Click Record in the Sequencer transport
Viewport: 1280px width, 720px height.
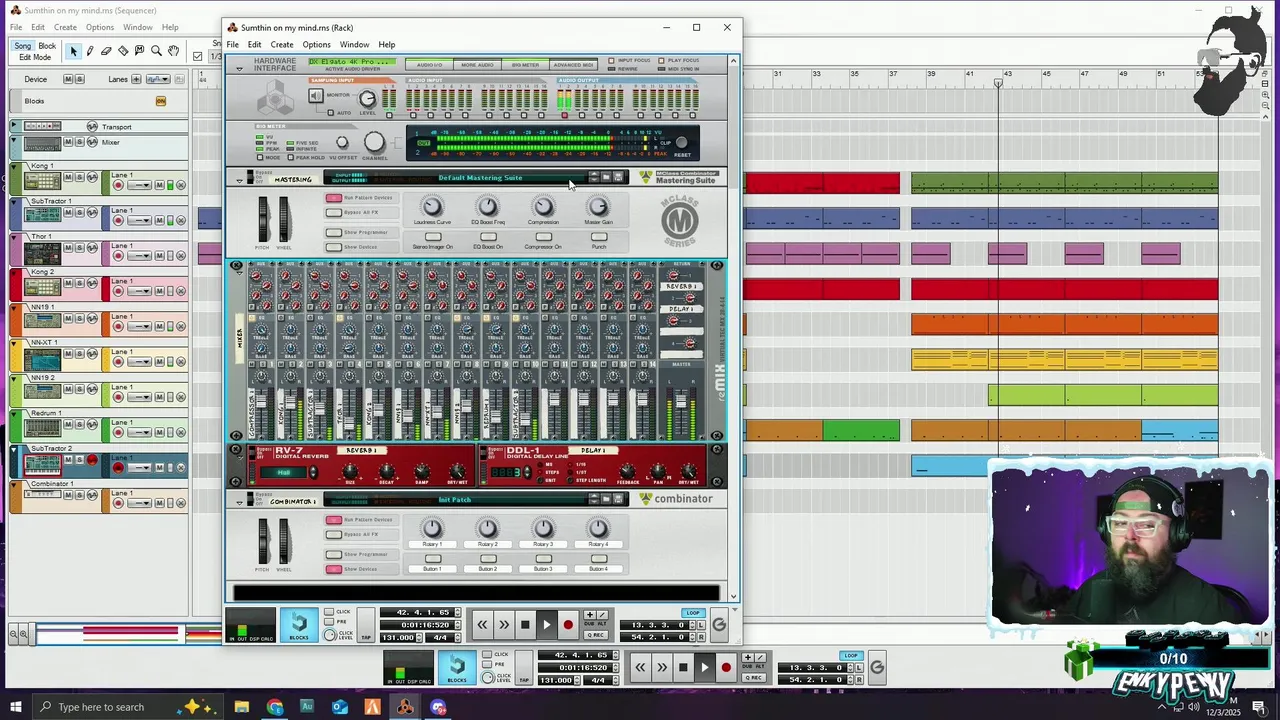(726, 668)
